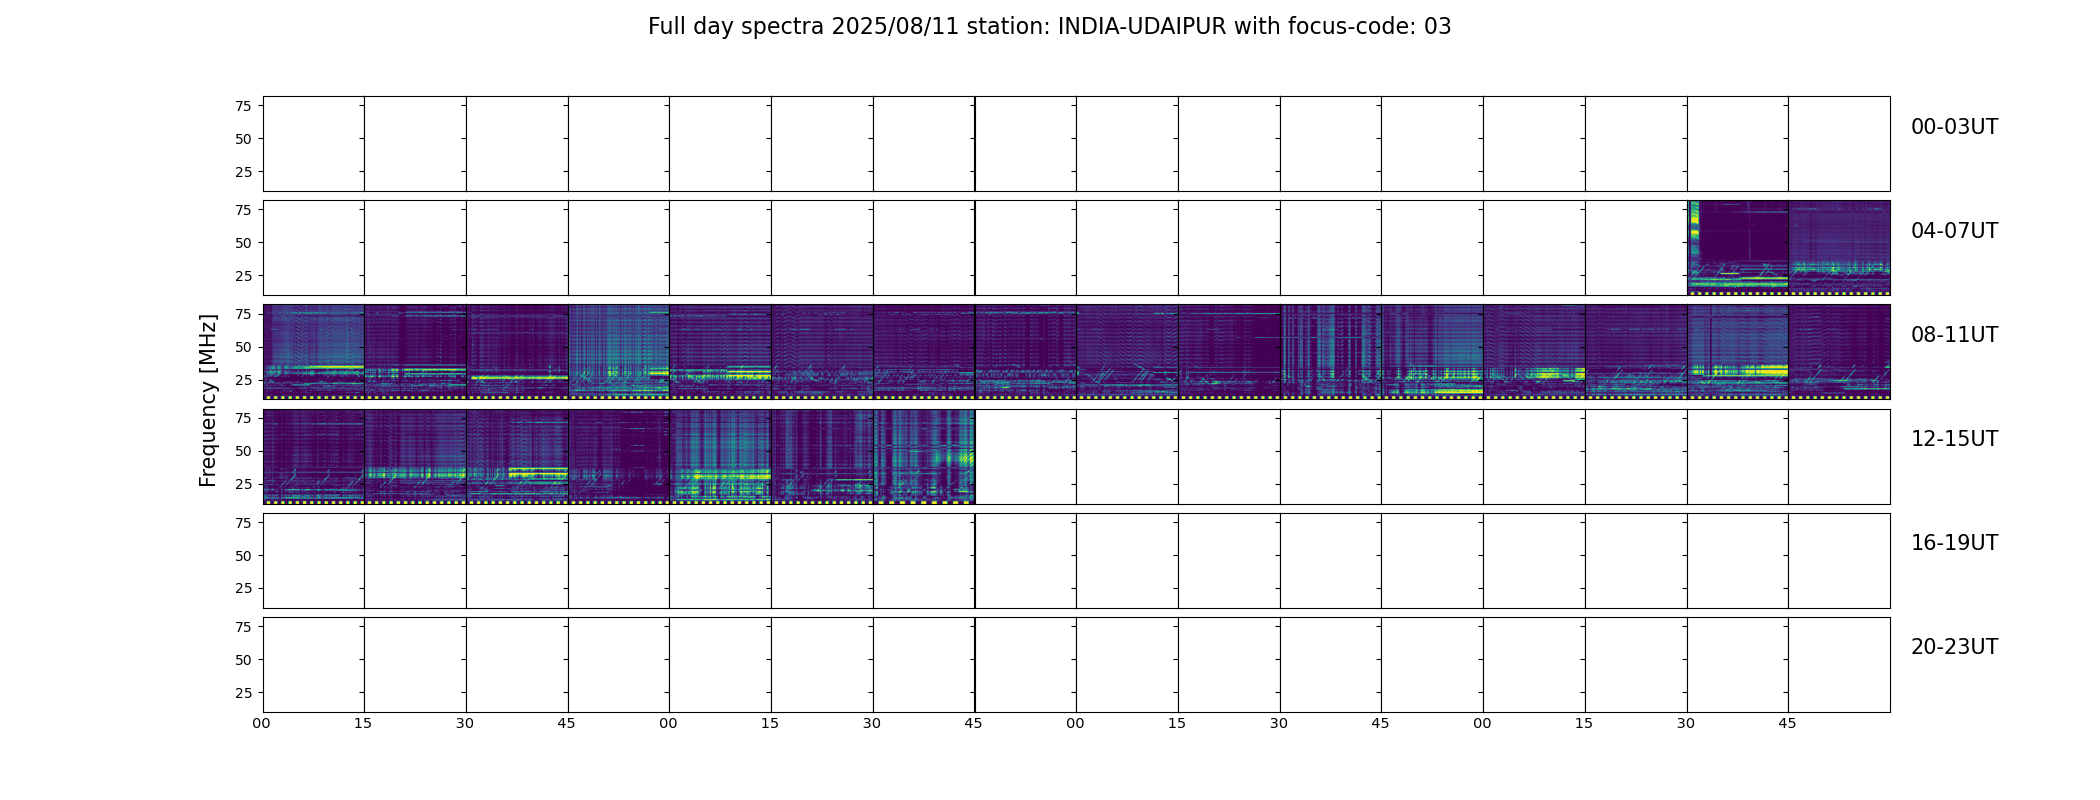Click the plot title 'Full day spectra 2025/08/11'
The image size is (2100, 800).
tap(1049, 27)
